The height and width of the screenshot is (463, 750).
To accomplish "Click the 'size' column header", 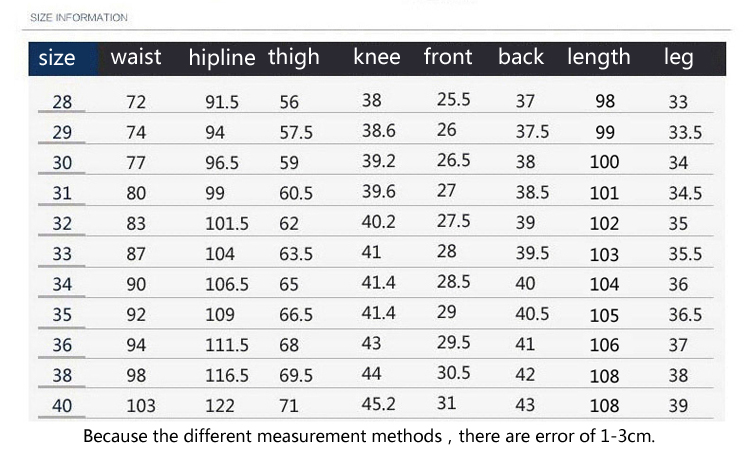I will 57,58.
